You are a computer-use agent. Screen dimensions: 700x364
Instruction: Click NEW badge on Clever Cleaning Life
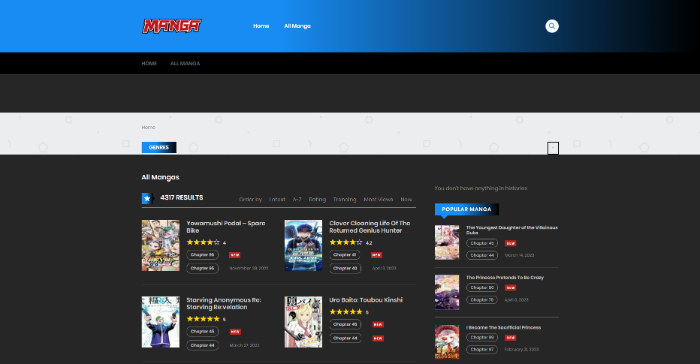[x=376, y=255]
